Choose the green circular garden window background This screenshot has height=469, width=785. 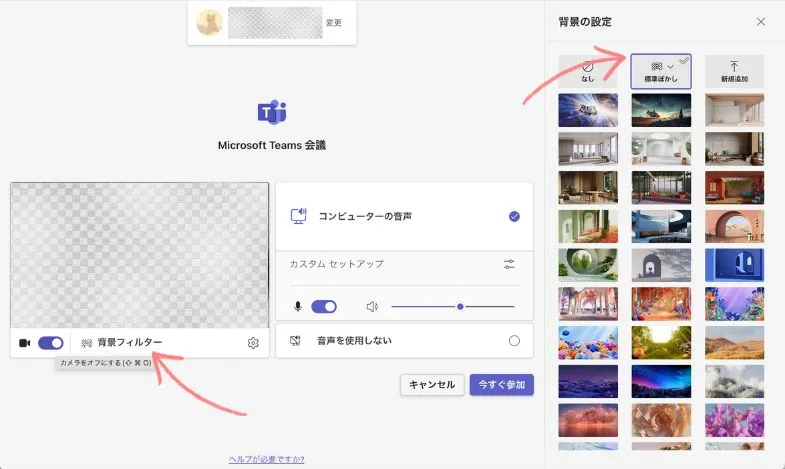coord(588,265)
